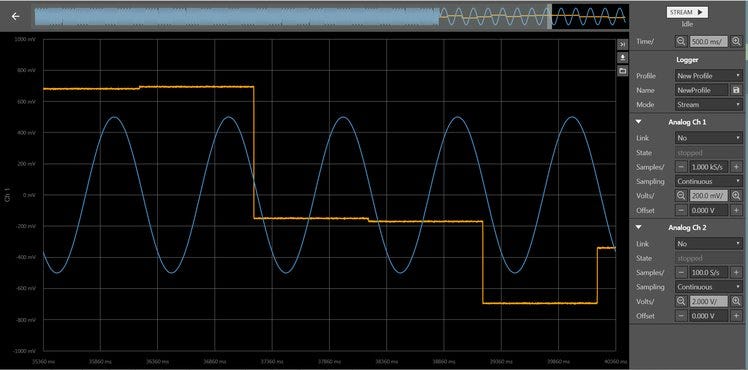This screenshot has width=748, height=370.
Task: Decrease Analog Ch 2 Offset value
Action: coord(681,316)
